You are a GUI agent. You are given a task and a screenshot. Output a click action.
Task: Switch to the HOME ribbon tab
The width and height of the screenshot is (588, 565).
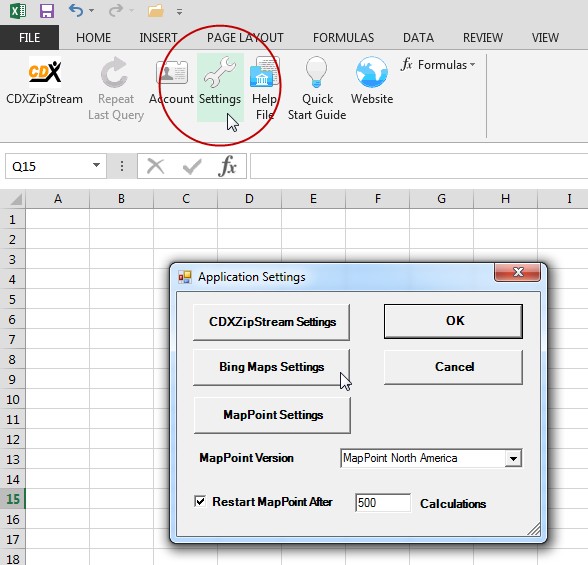pos(93,37)
